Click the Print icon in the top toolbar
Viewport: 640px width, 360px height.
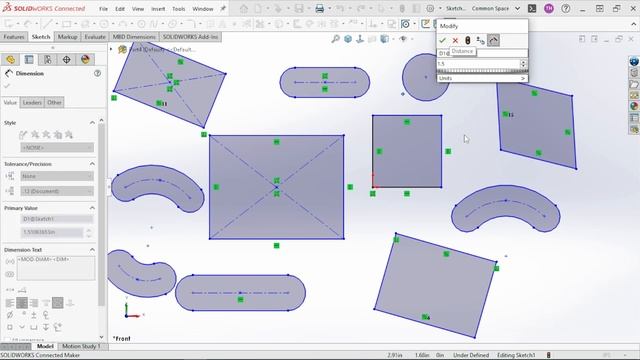coord(320,9)
